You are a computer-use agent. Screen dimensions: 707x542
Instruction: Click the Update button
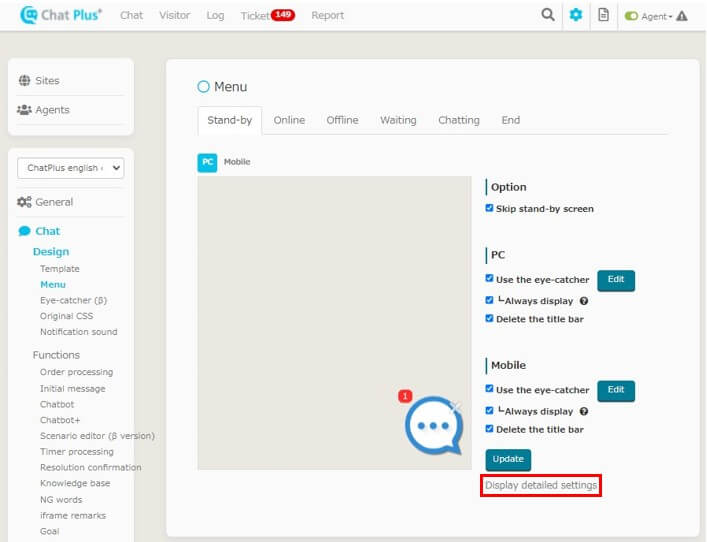pyautogui.click(x=508, y=459)
